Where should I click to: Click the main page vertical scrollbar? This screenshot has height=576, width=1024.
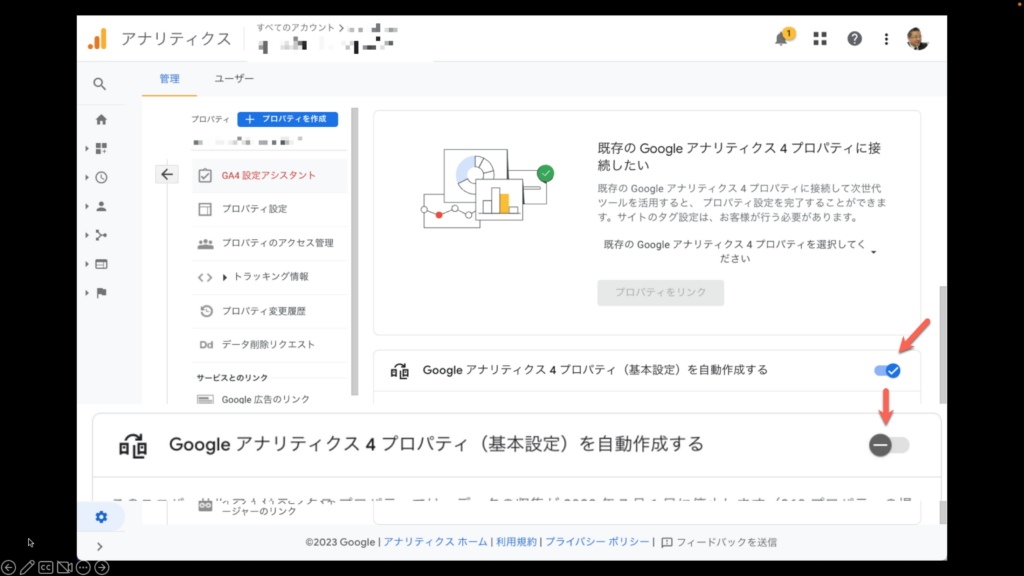[x=942, y=344]
